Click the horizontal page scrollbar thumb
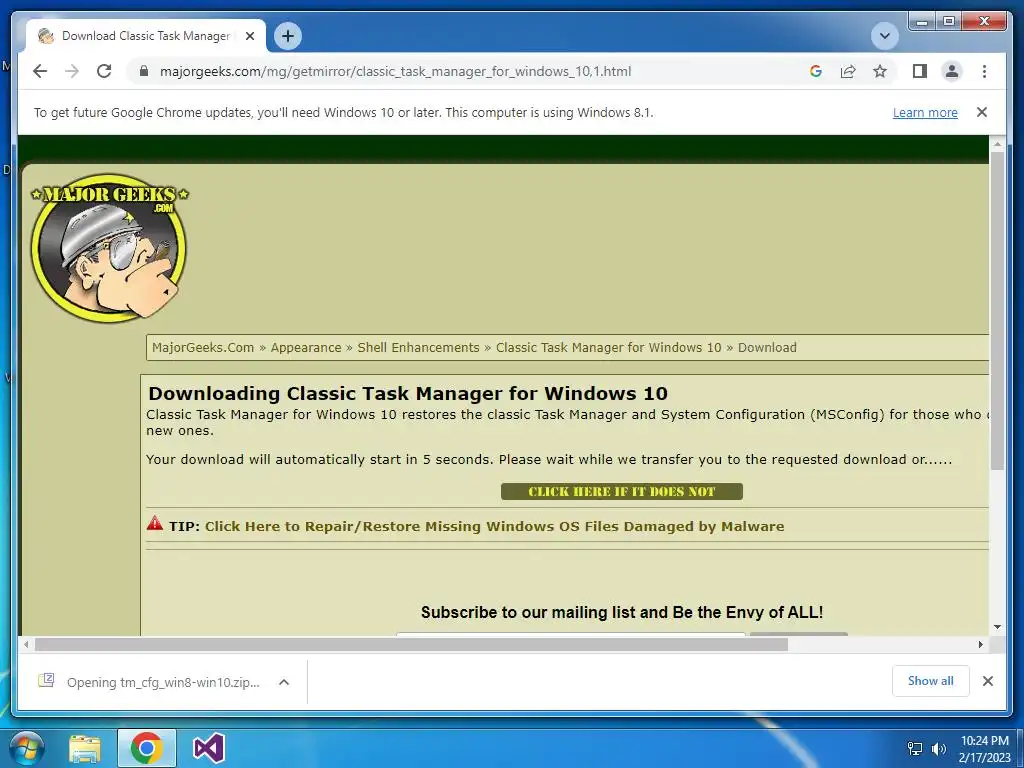Image resolution: width=1024 pixels, height=768 pixels. coord(411,645)
